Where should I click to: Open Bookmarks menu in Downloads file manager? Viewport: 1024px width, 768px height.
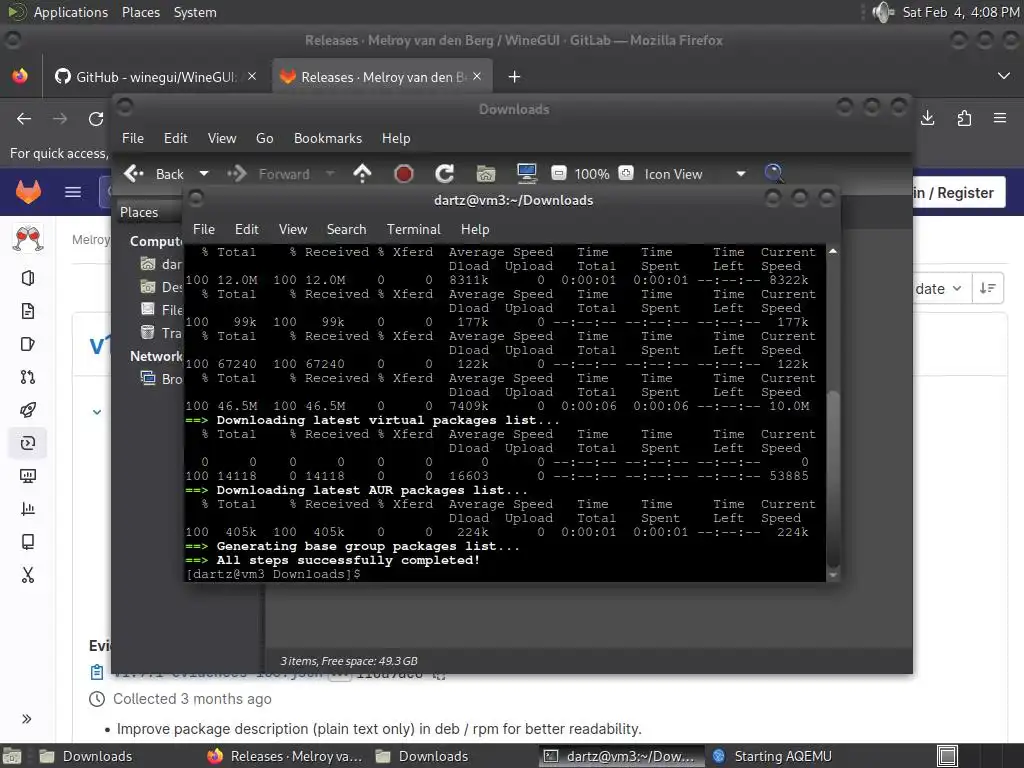pyautogui.click(x=327, y=138)
